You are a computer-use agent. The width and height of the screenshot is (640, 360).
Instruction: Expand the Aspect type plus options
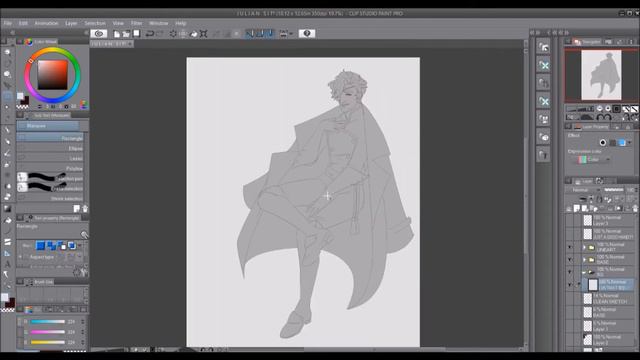20,257
